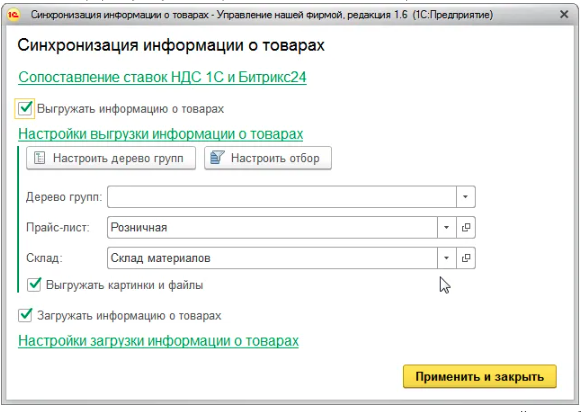Close the Синхронизация информации о товарах window
The image size is (581, 412).
tap(564, 14)
